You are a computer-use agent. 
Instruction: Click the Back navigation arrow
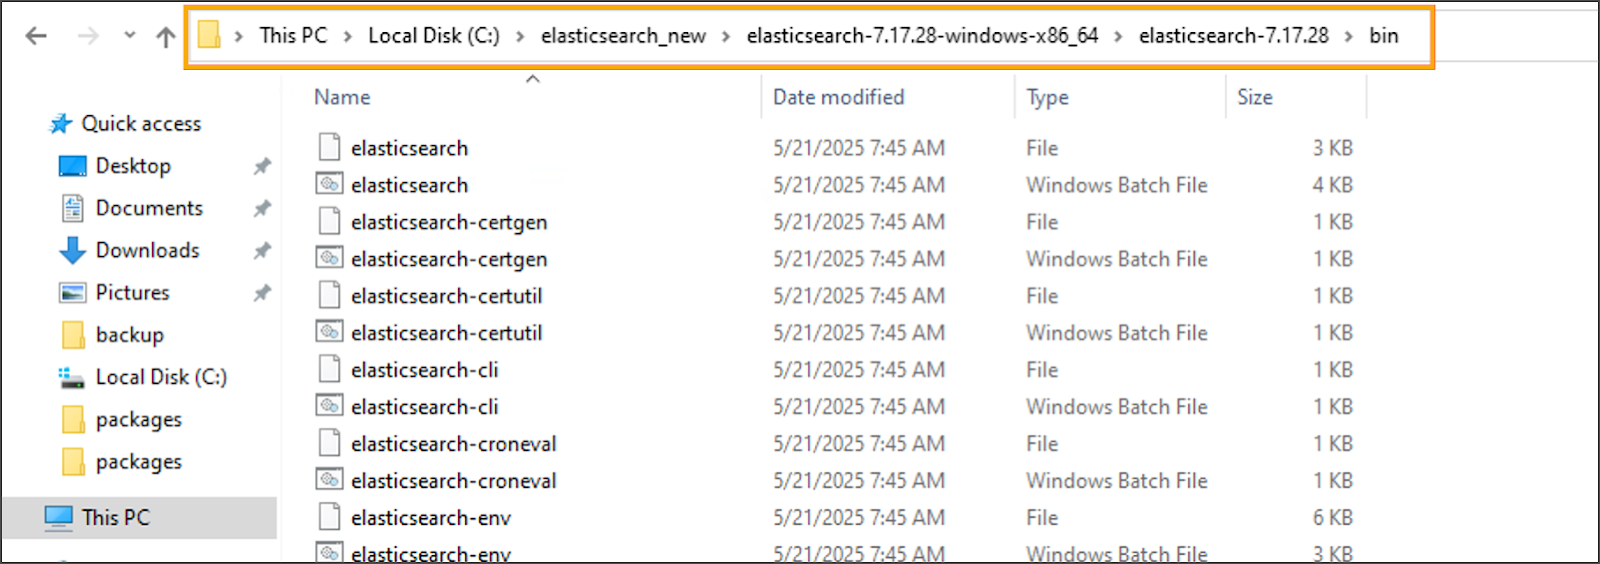tap(36, 36)
